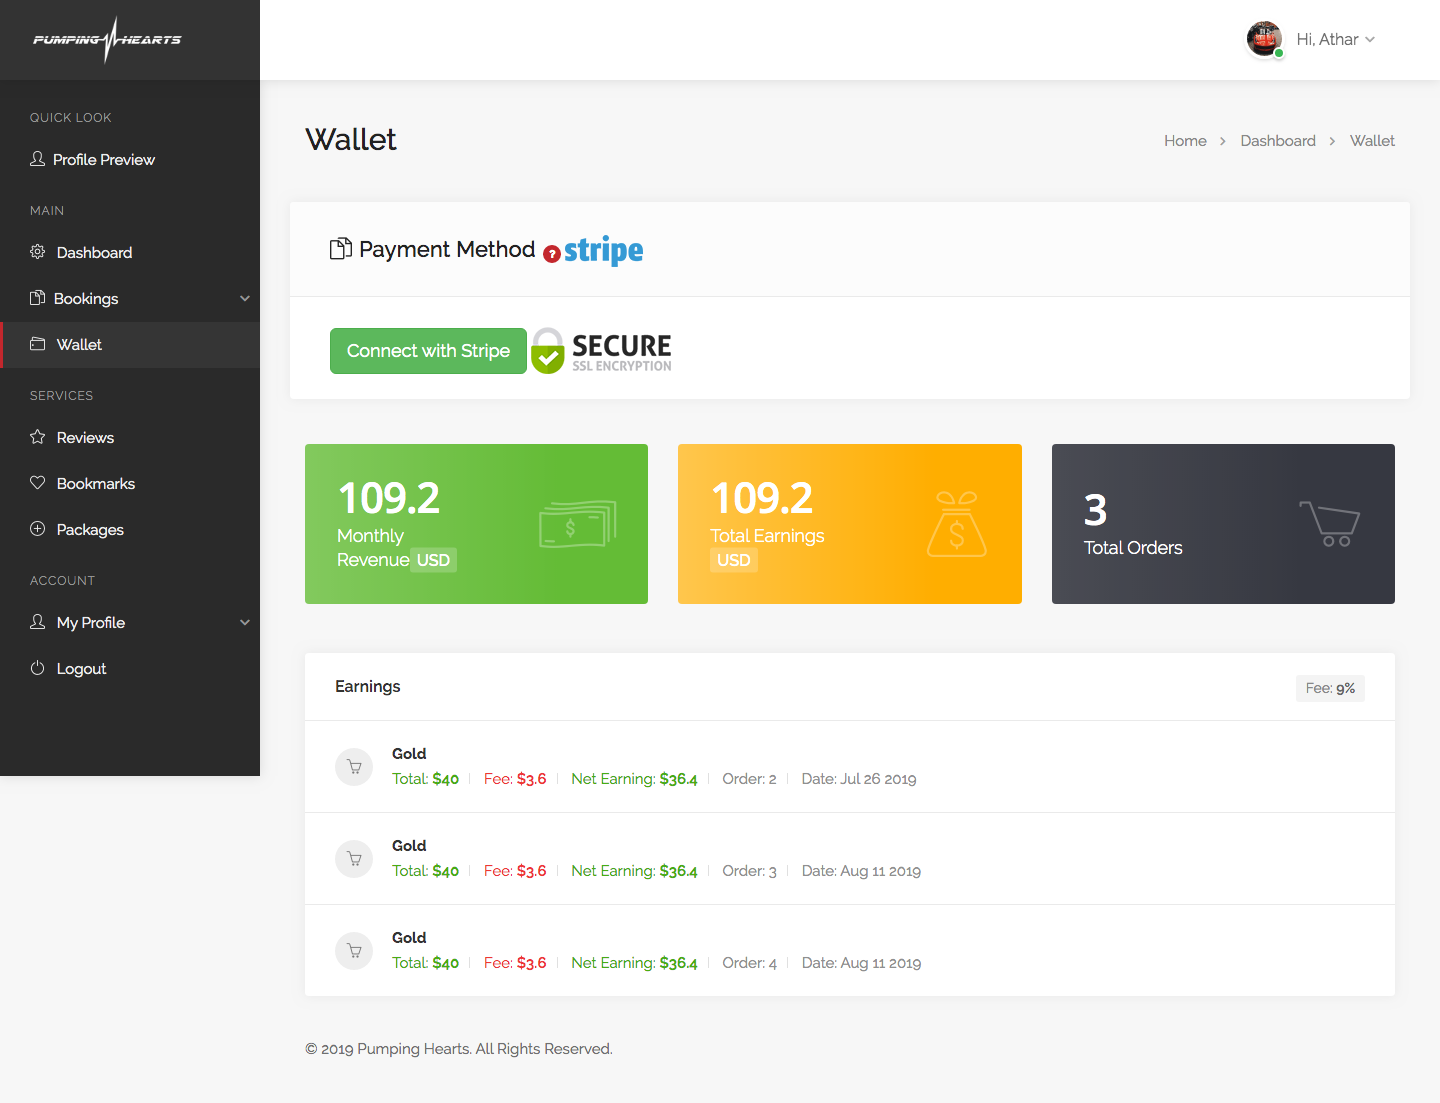Viewport: 1440px width, 1103px height.
Task: Click the copyright Pumping Hearts footer text
Action: pyautogui.click(x=459, y=1049)
